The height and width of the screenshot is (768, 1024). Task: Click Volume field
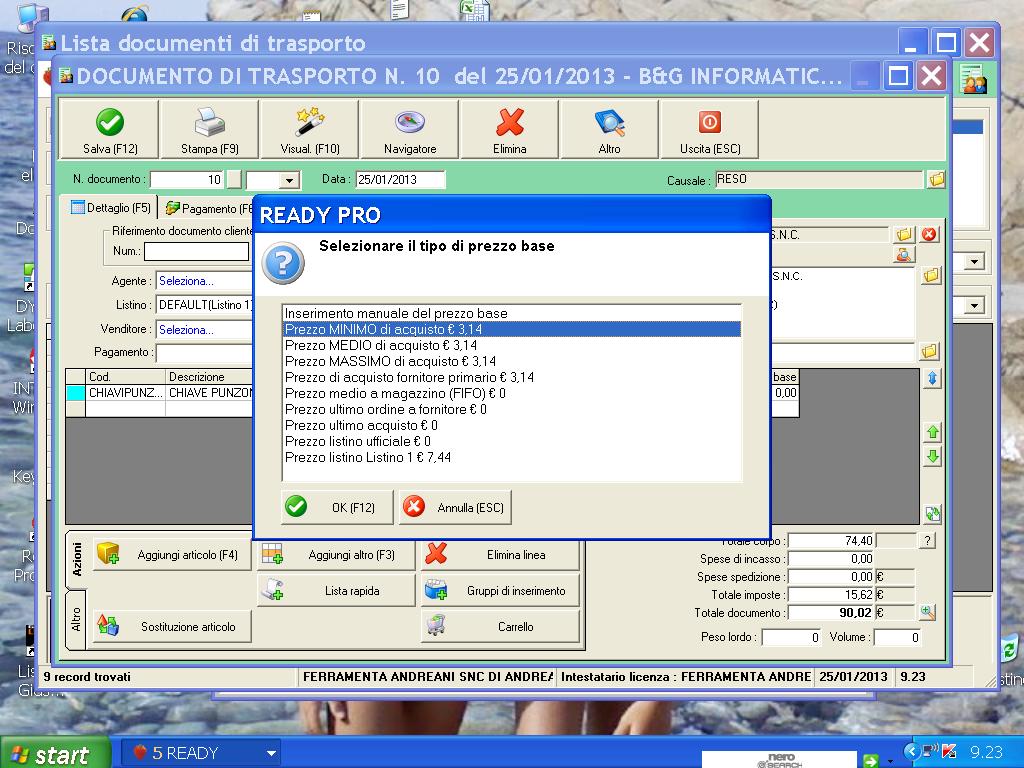[x=897, y=637]
